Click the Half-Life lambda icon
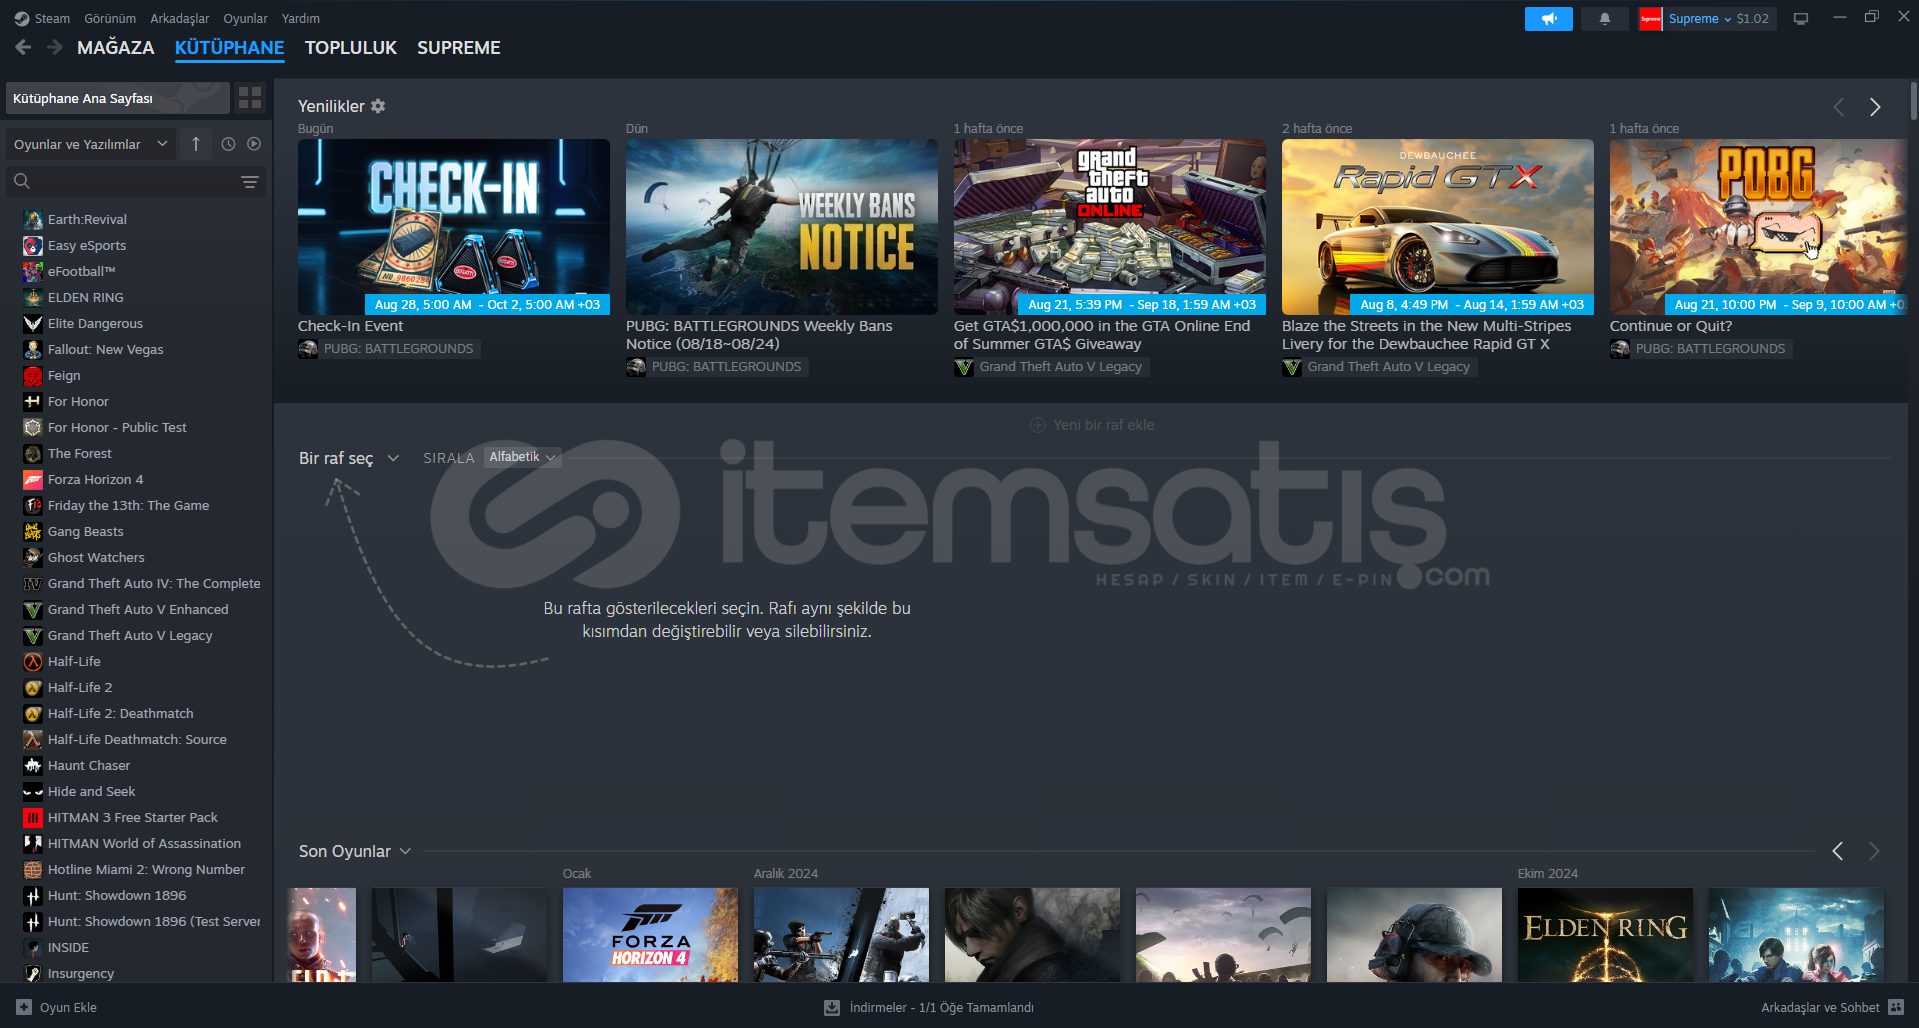 [33, 661]
